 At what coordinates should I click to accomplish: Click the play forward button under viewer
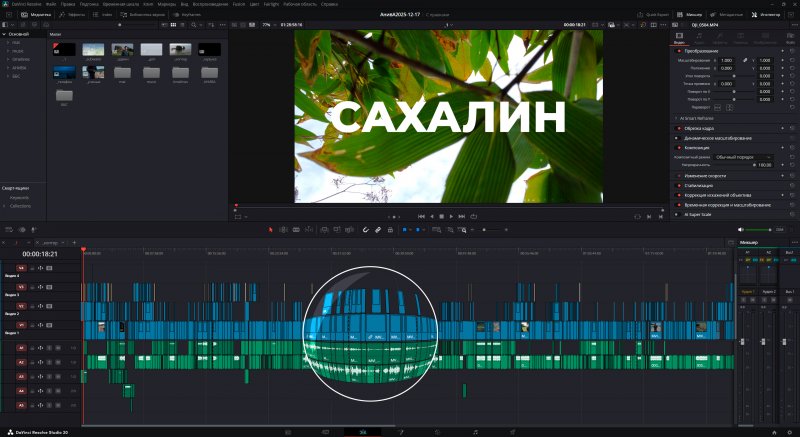[451, 217]
